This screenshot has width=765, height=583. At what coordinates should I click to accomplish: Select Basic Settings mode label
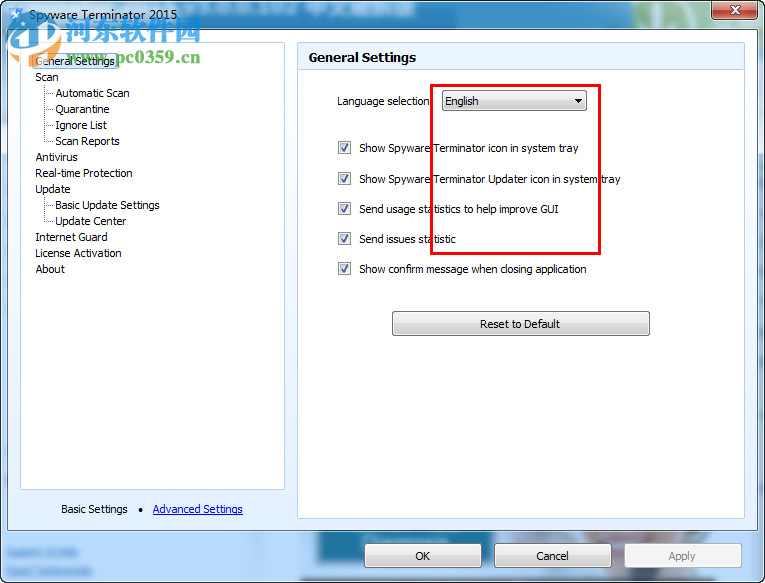(x=94, y=509)
